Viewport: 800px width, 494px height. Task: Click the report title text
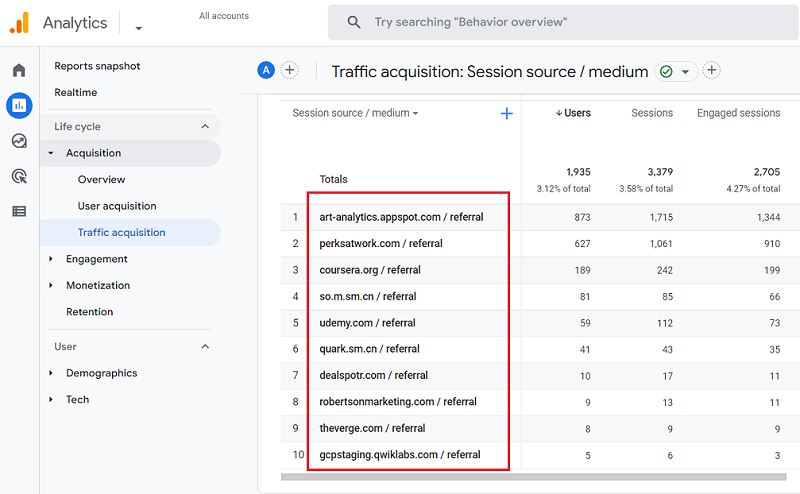(x=490, y=71)
